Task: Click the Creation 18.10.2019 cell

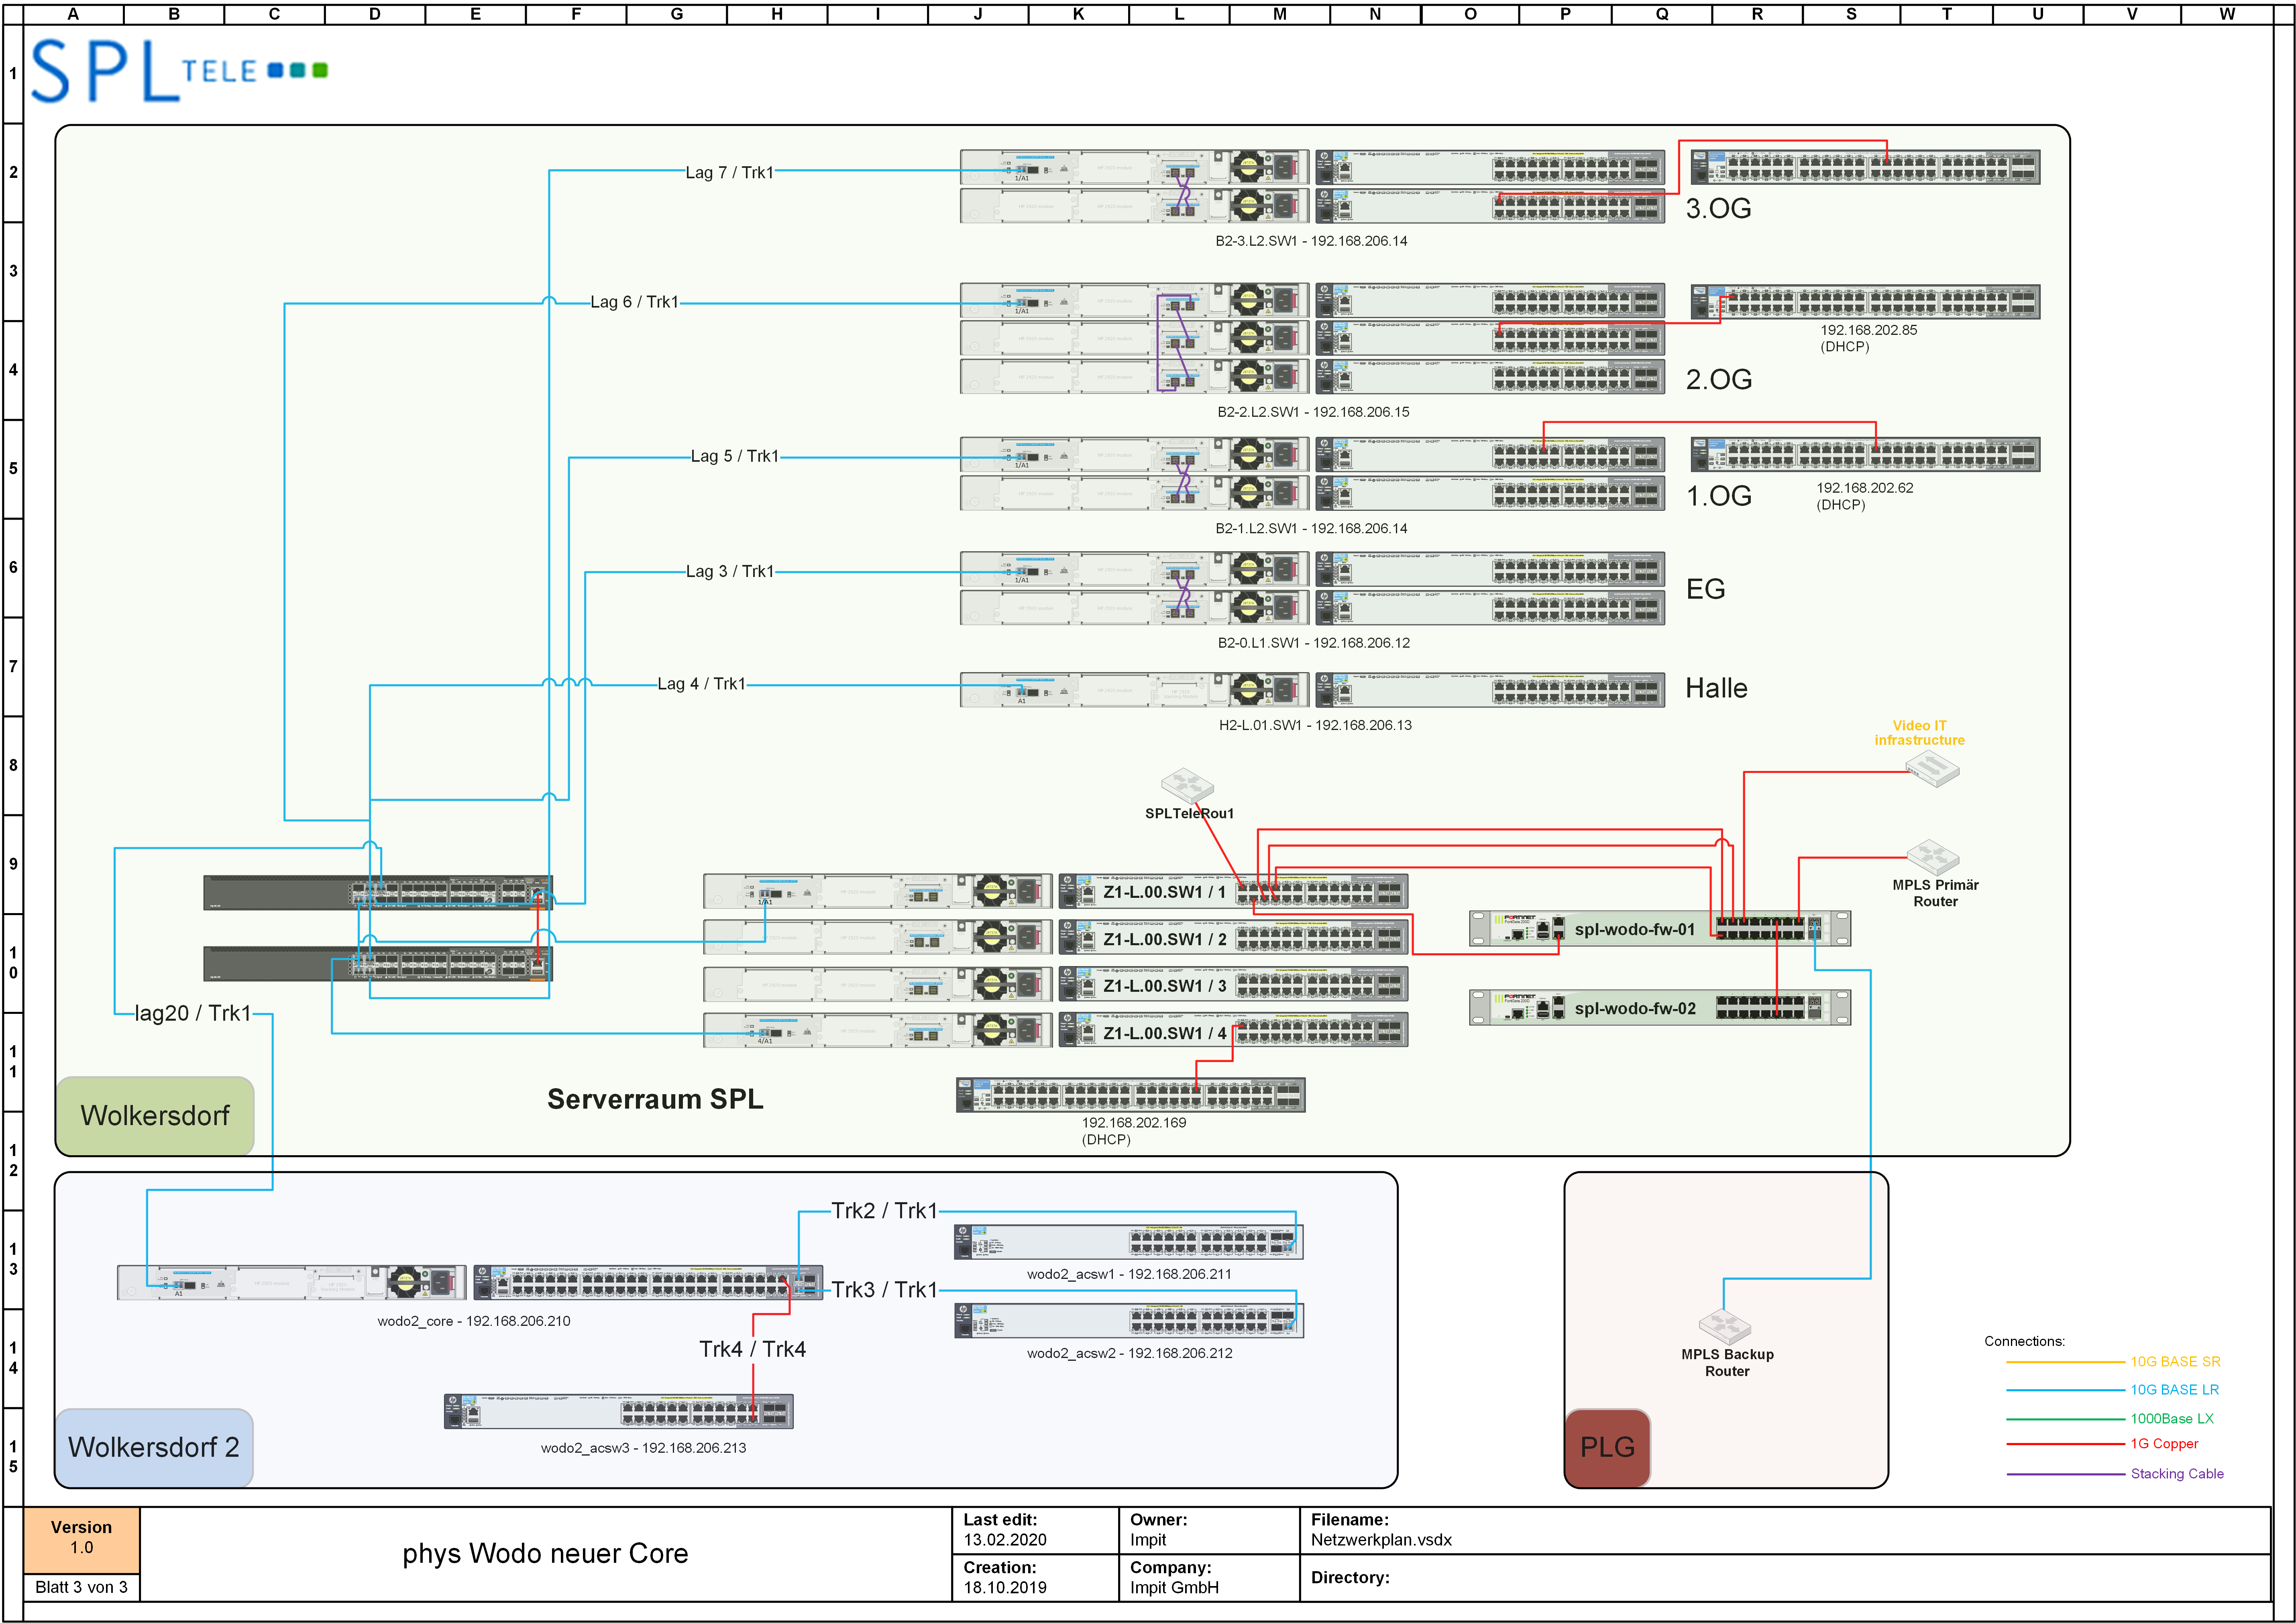Action: tap(1035, 1578)
